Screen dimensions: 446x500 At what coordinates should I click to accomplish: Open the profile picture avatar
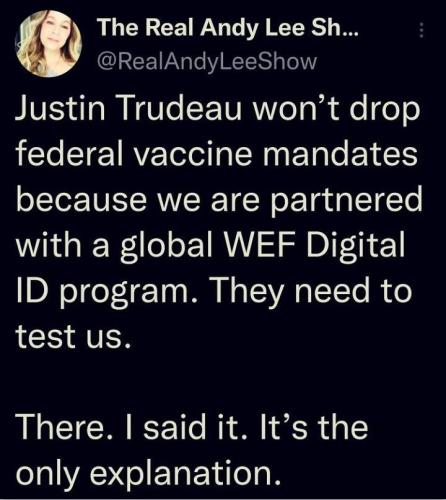[x=48, y=44]
